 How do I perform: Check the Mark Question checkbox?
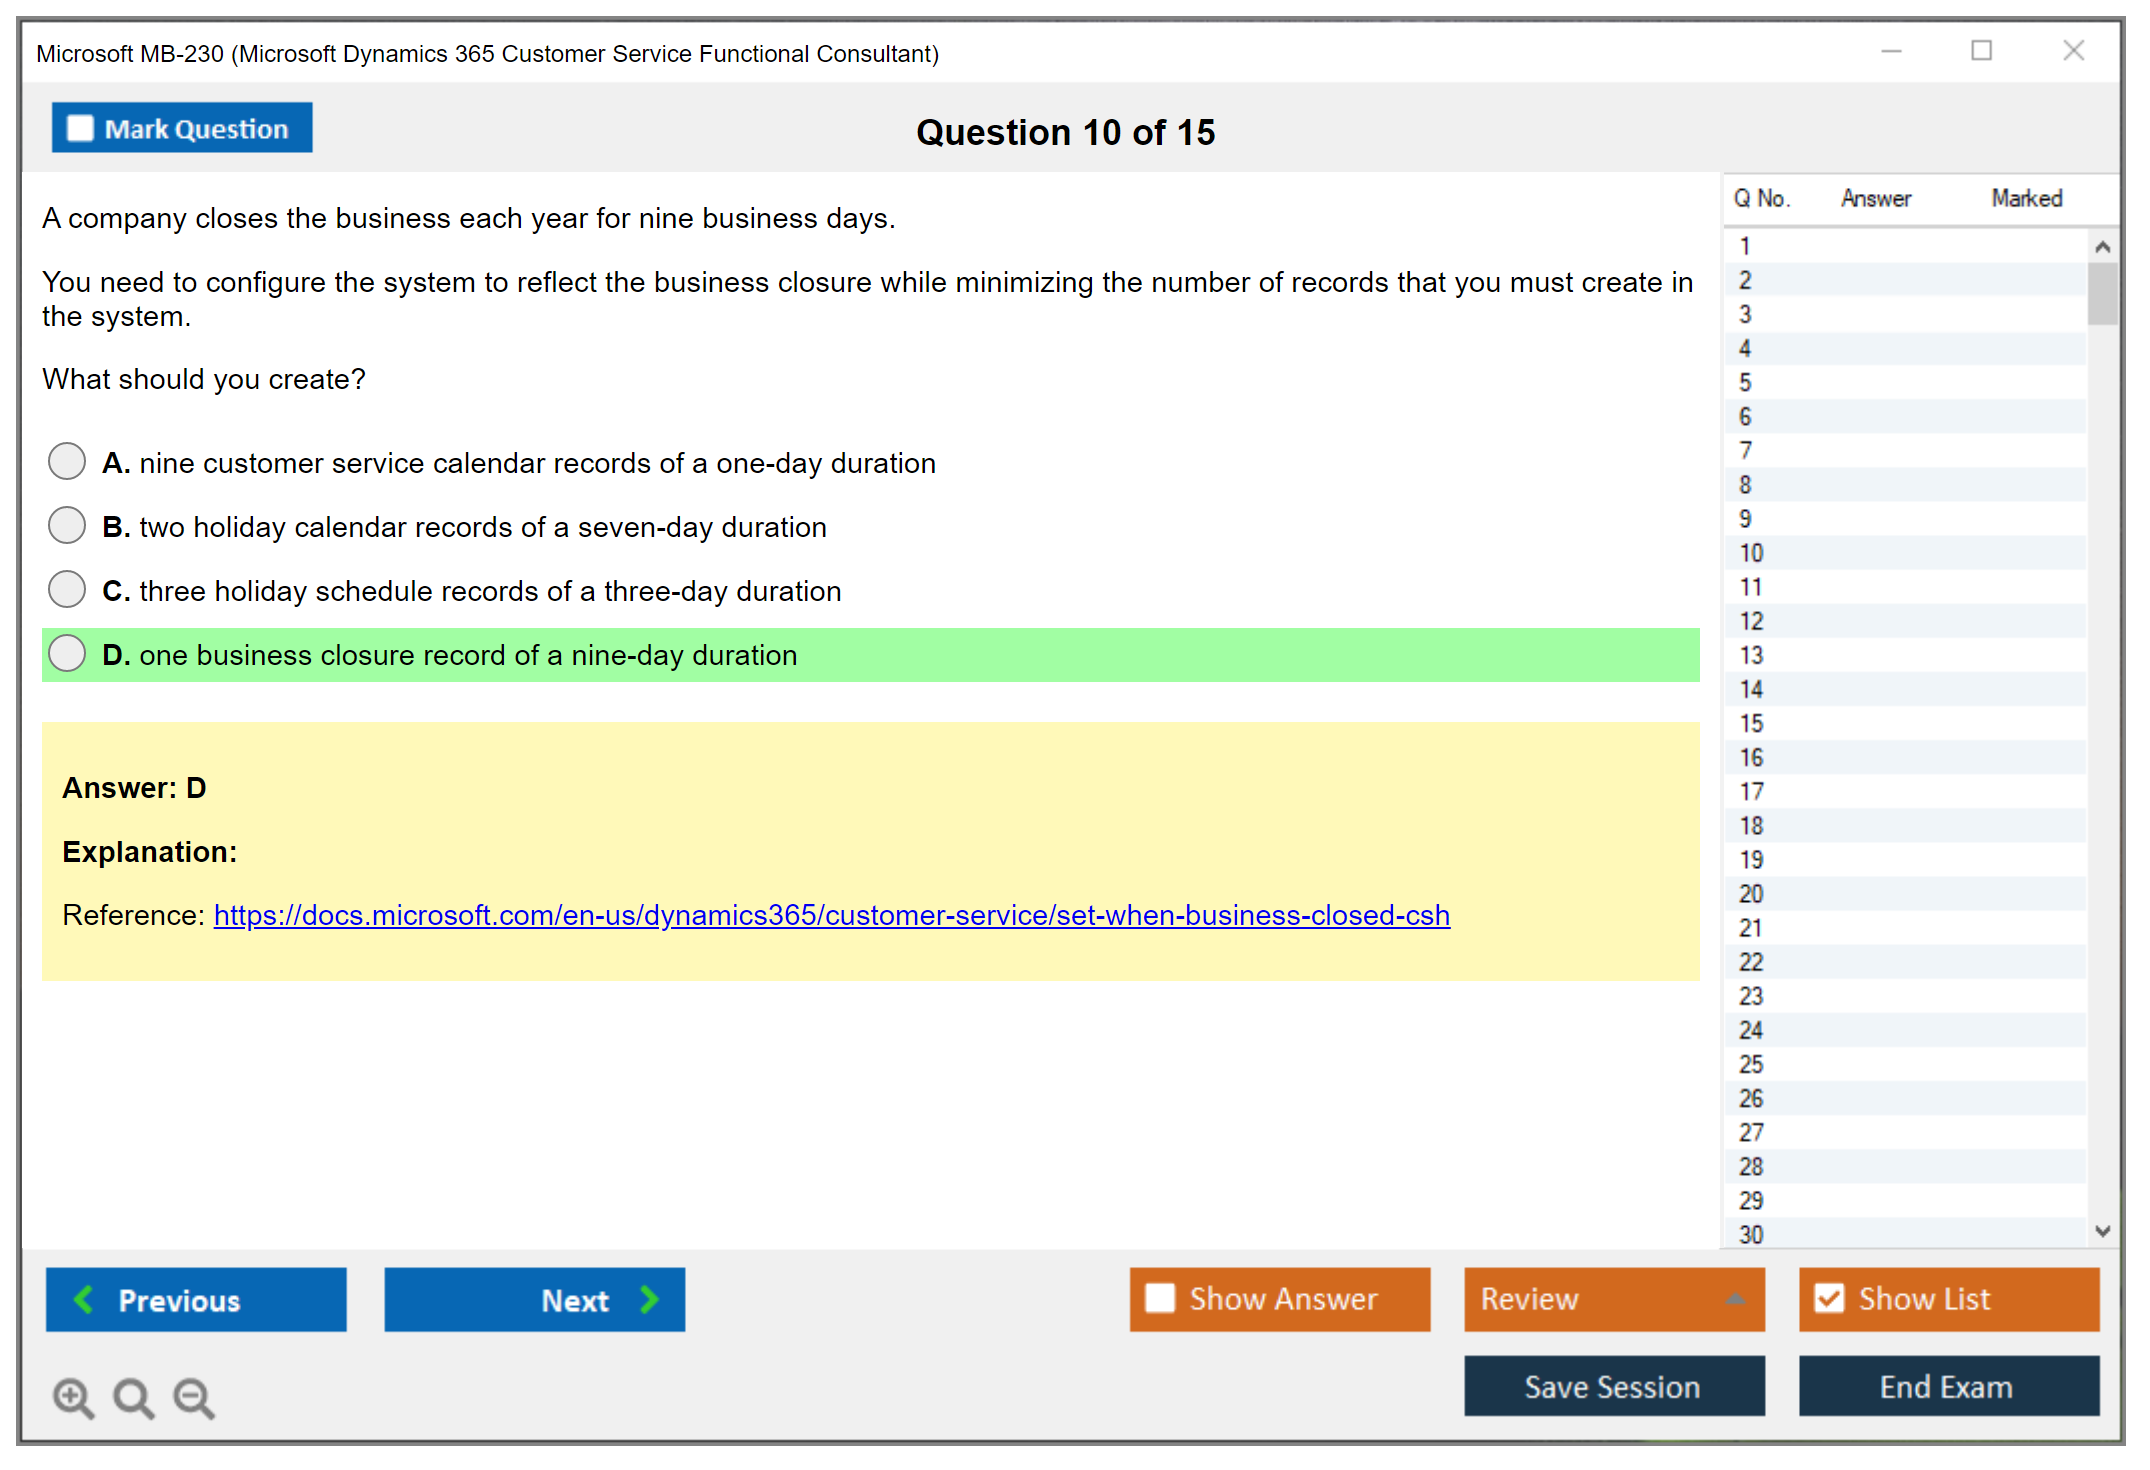(x=80, y=128)
